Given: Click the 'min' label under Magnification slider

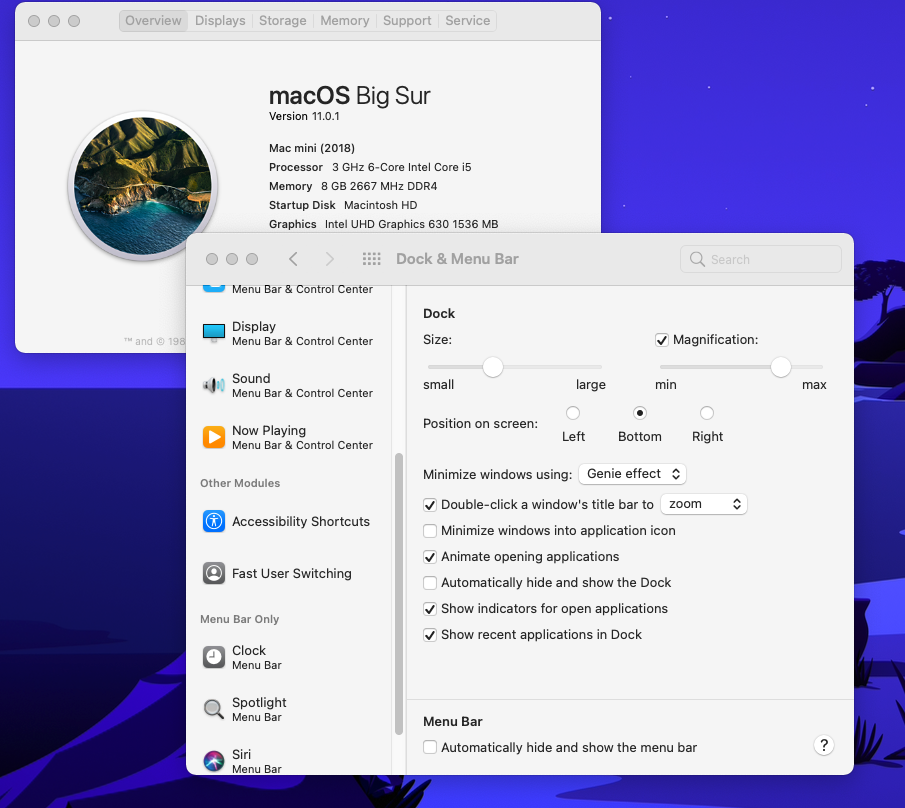Looking at the screenshot, I should coord(665,385).
